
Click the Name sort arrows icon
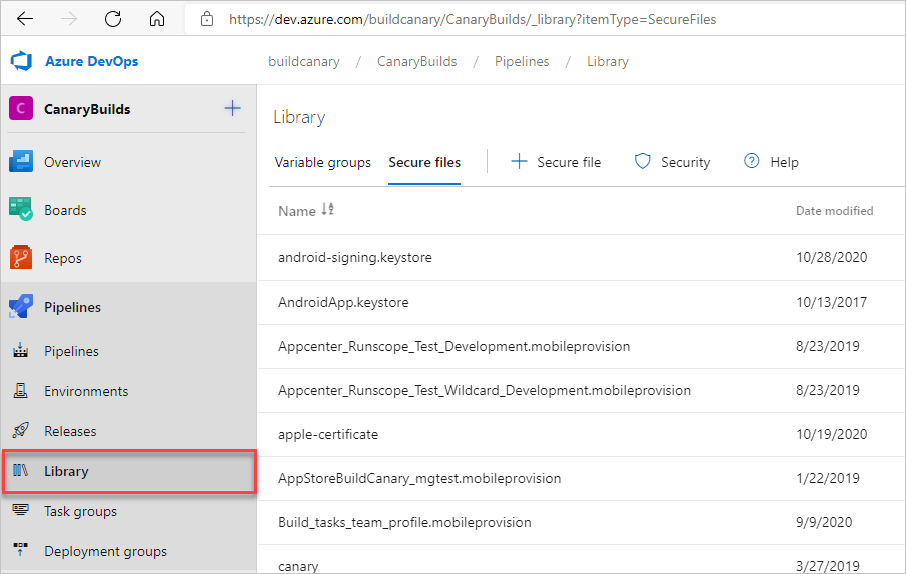pyautogui.click(x=328, y=209)
